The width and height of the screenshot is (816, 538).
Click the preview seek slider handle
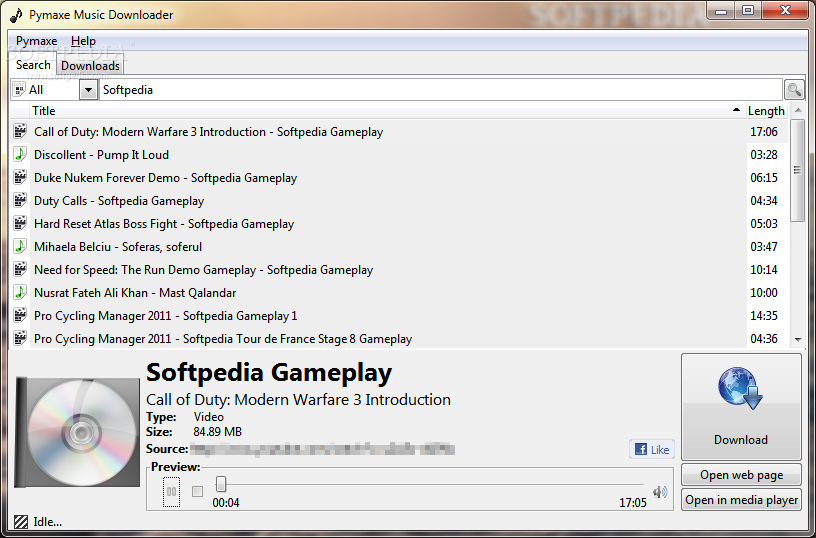tap(221, 484)
